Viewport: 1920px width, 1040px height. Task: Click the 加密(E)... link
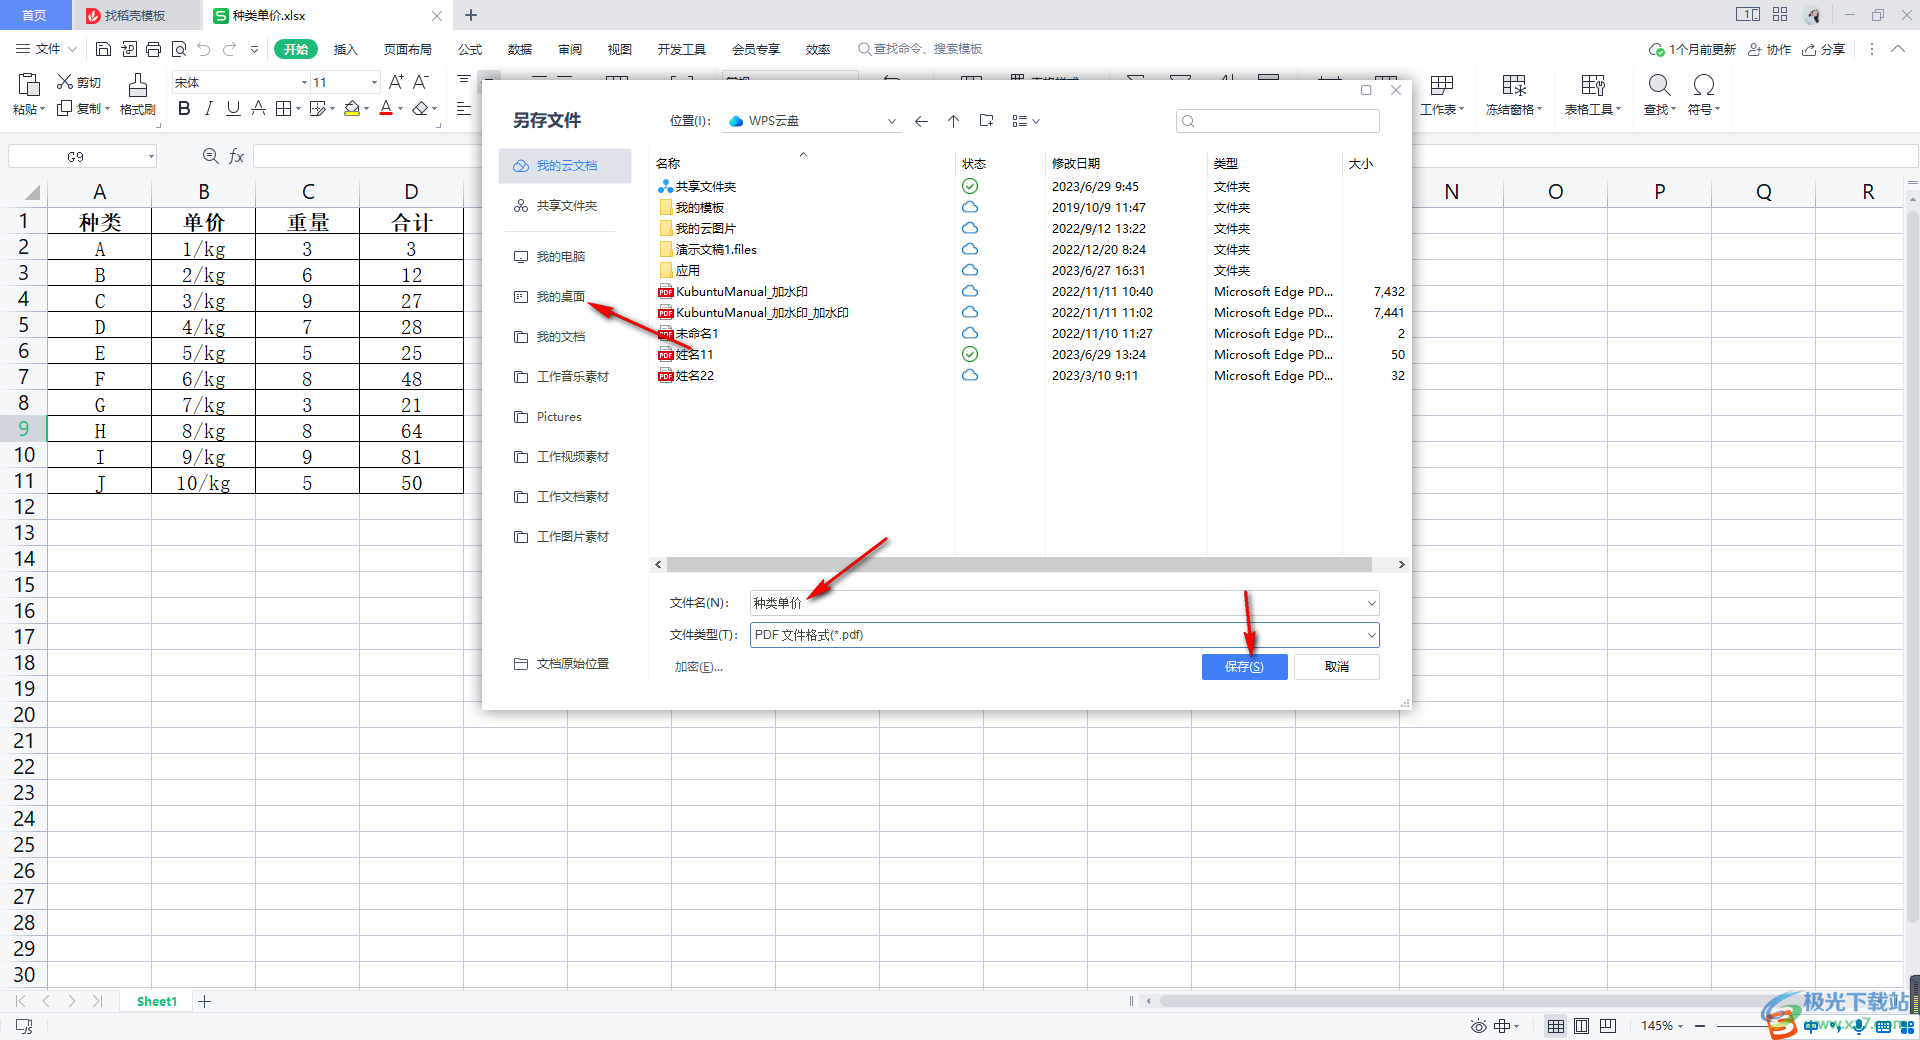pos(698,667)
